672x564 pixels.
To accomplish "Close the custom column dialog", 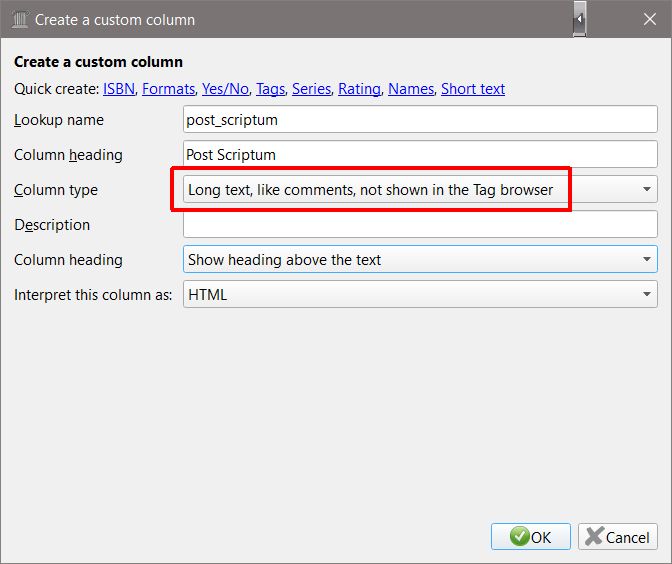I will click(650, 19).
